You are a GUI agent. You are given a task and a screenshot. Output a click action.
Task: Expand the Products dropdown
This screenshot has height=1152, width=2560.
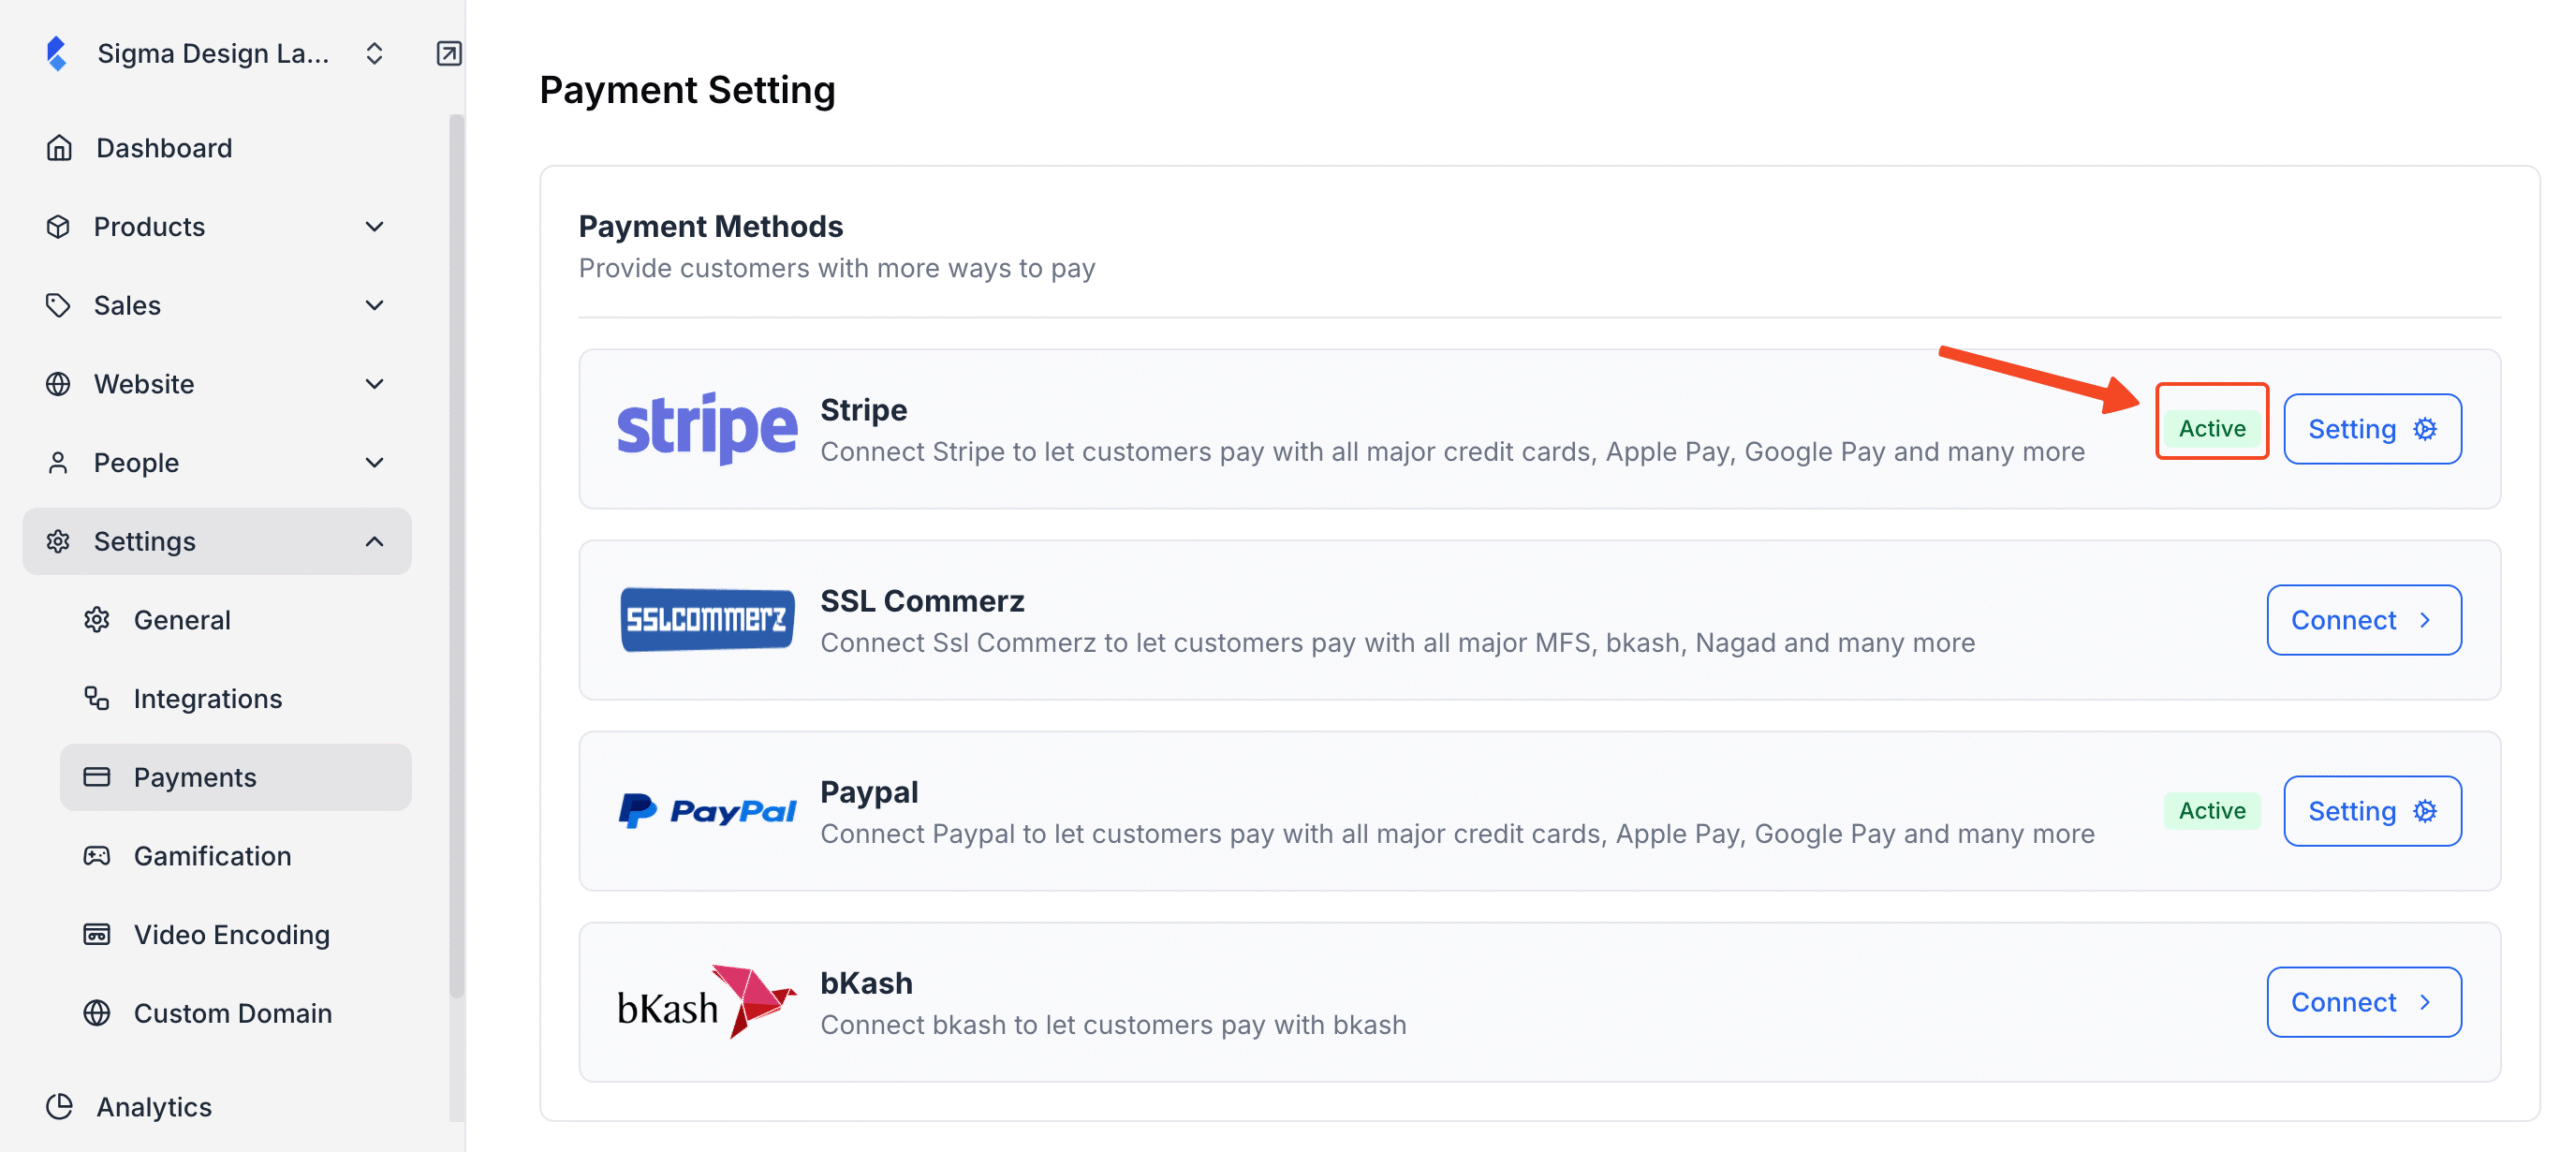pos(375,226)
